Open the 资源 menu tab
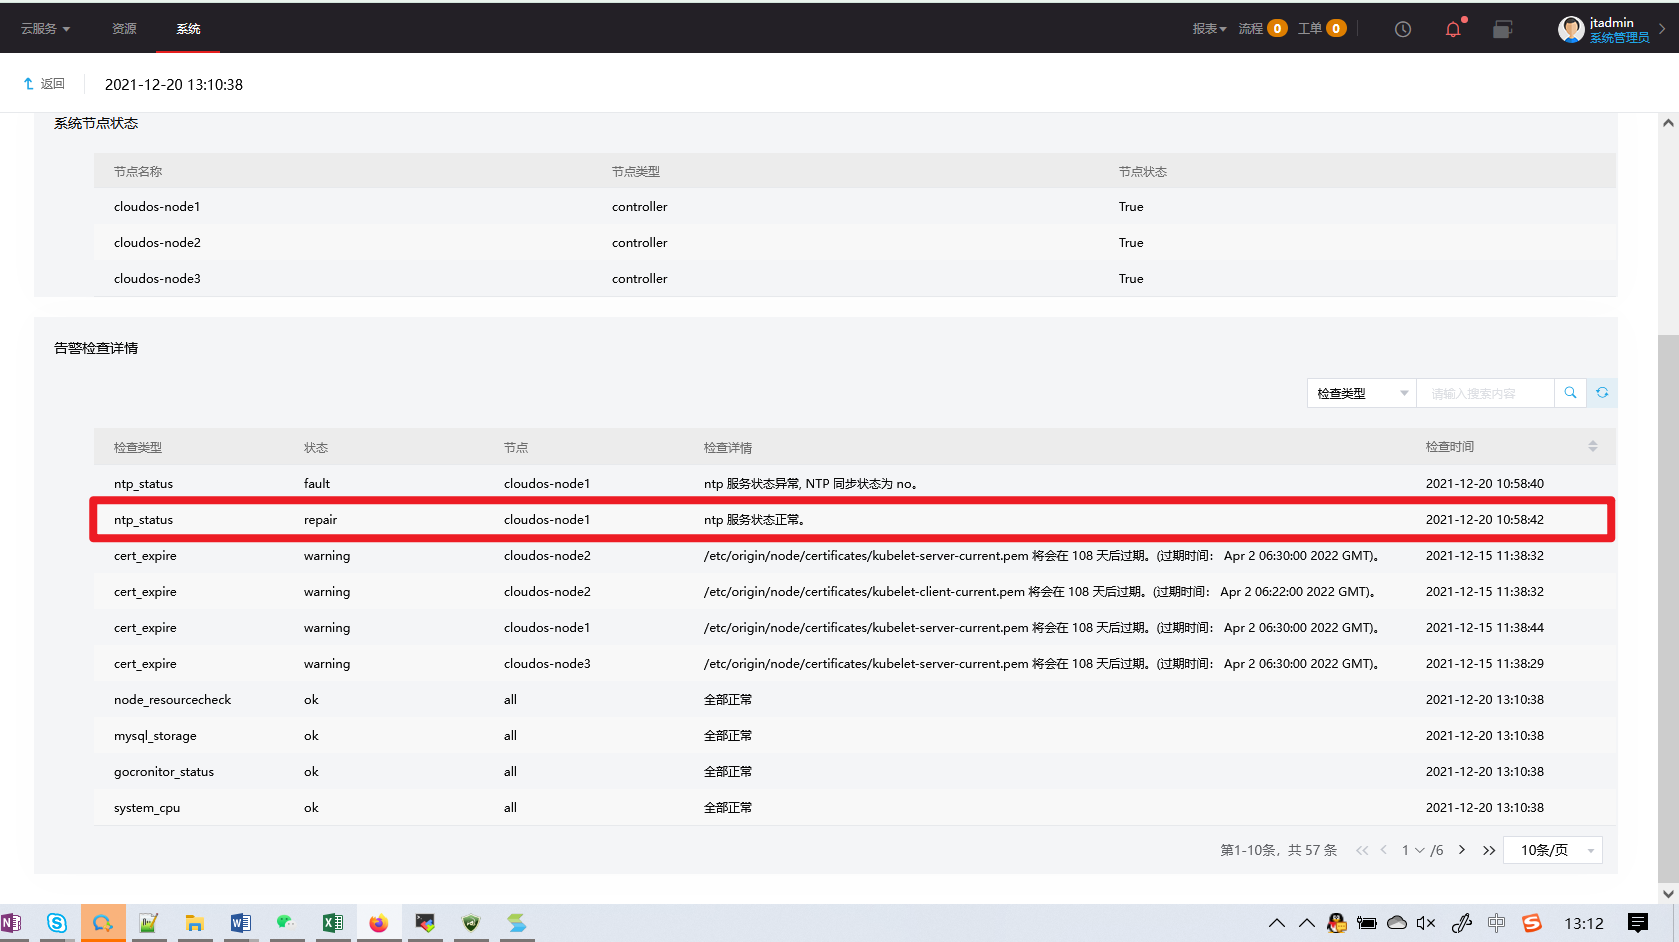Image resolution: width=1679 pixels, height=942 pixels. pyautogui.click(x=124, y=29)
